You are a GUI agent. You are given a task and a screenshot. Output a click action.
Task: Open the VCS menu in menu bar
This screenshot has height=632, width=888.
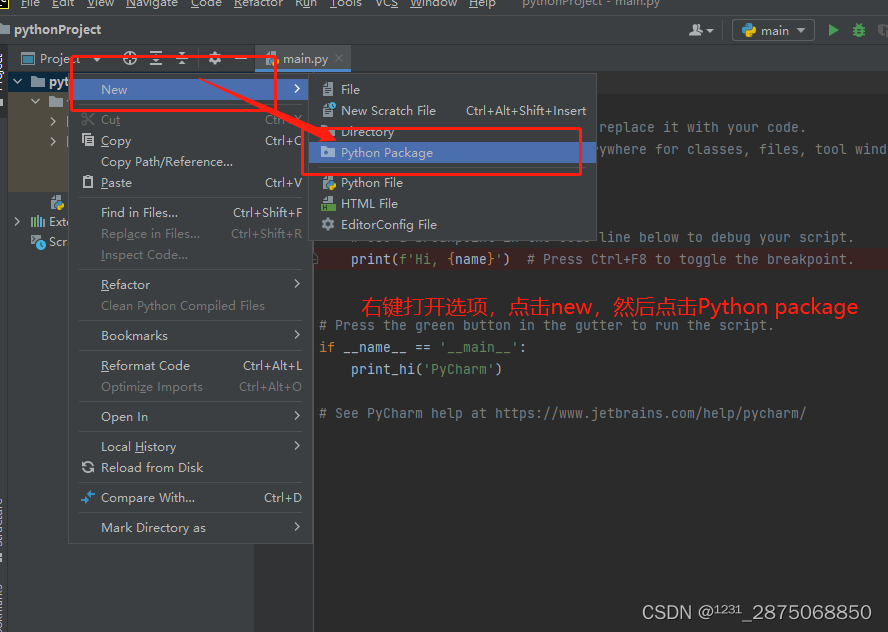click(x=386, y=3)
